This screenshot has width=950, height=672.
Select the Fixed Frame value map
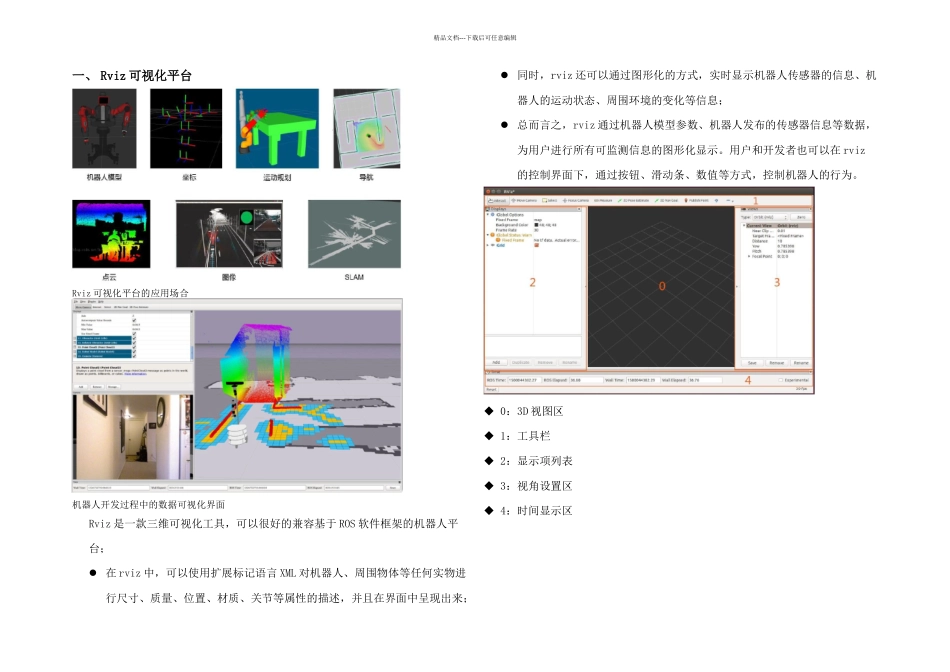538,219
